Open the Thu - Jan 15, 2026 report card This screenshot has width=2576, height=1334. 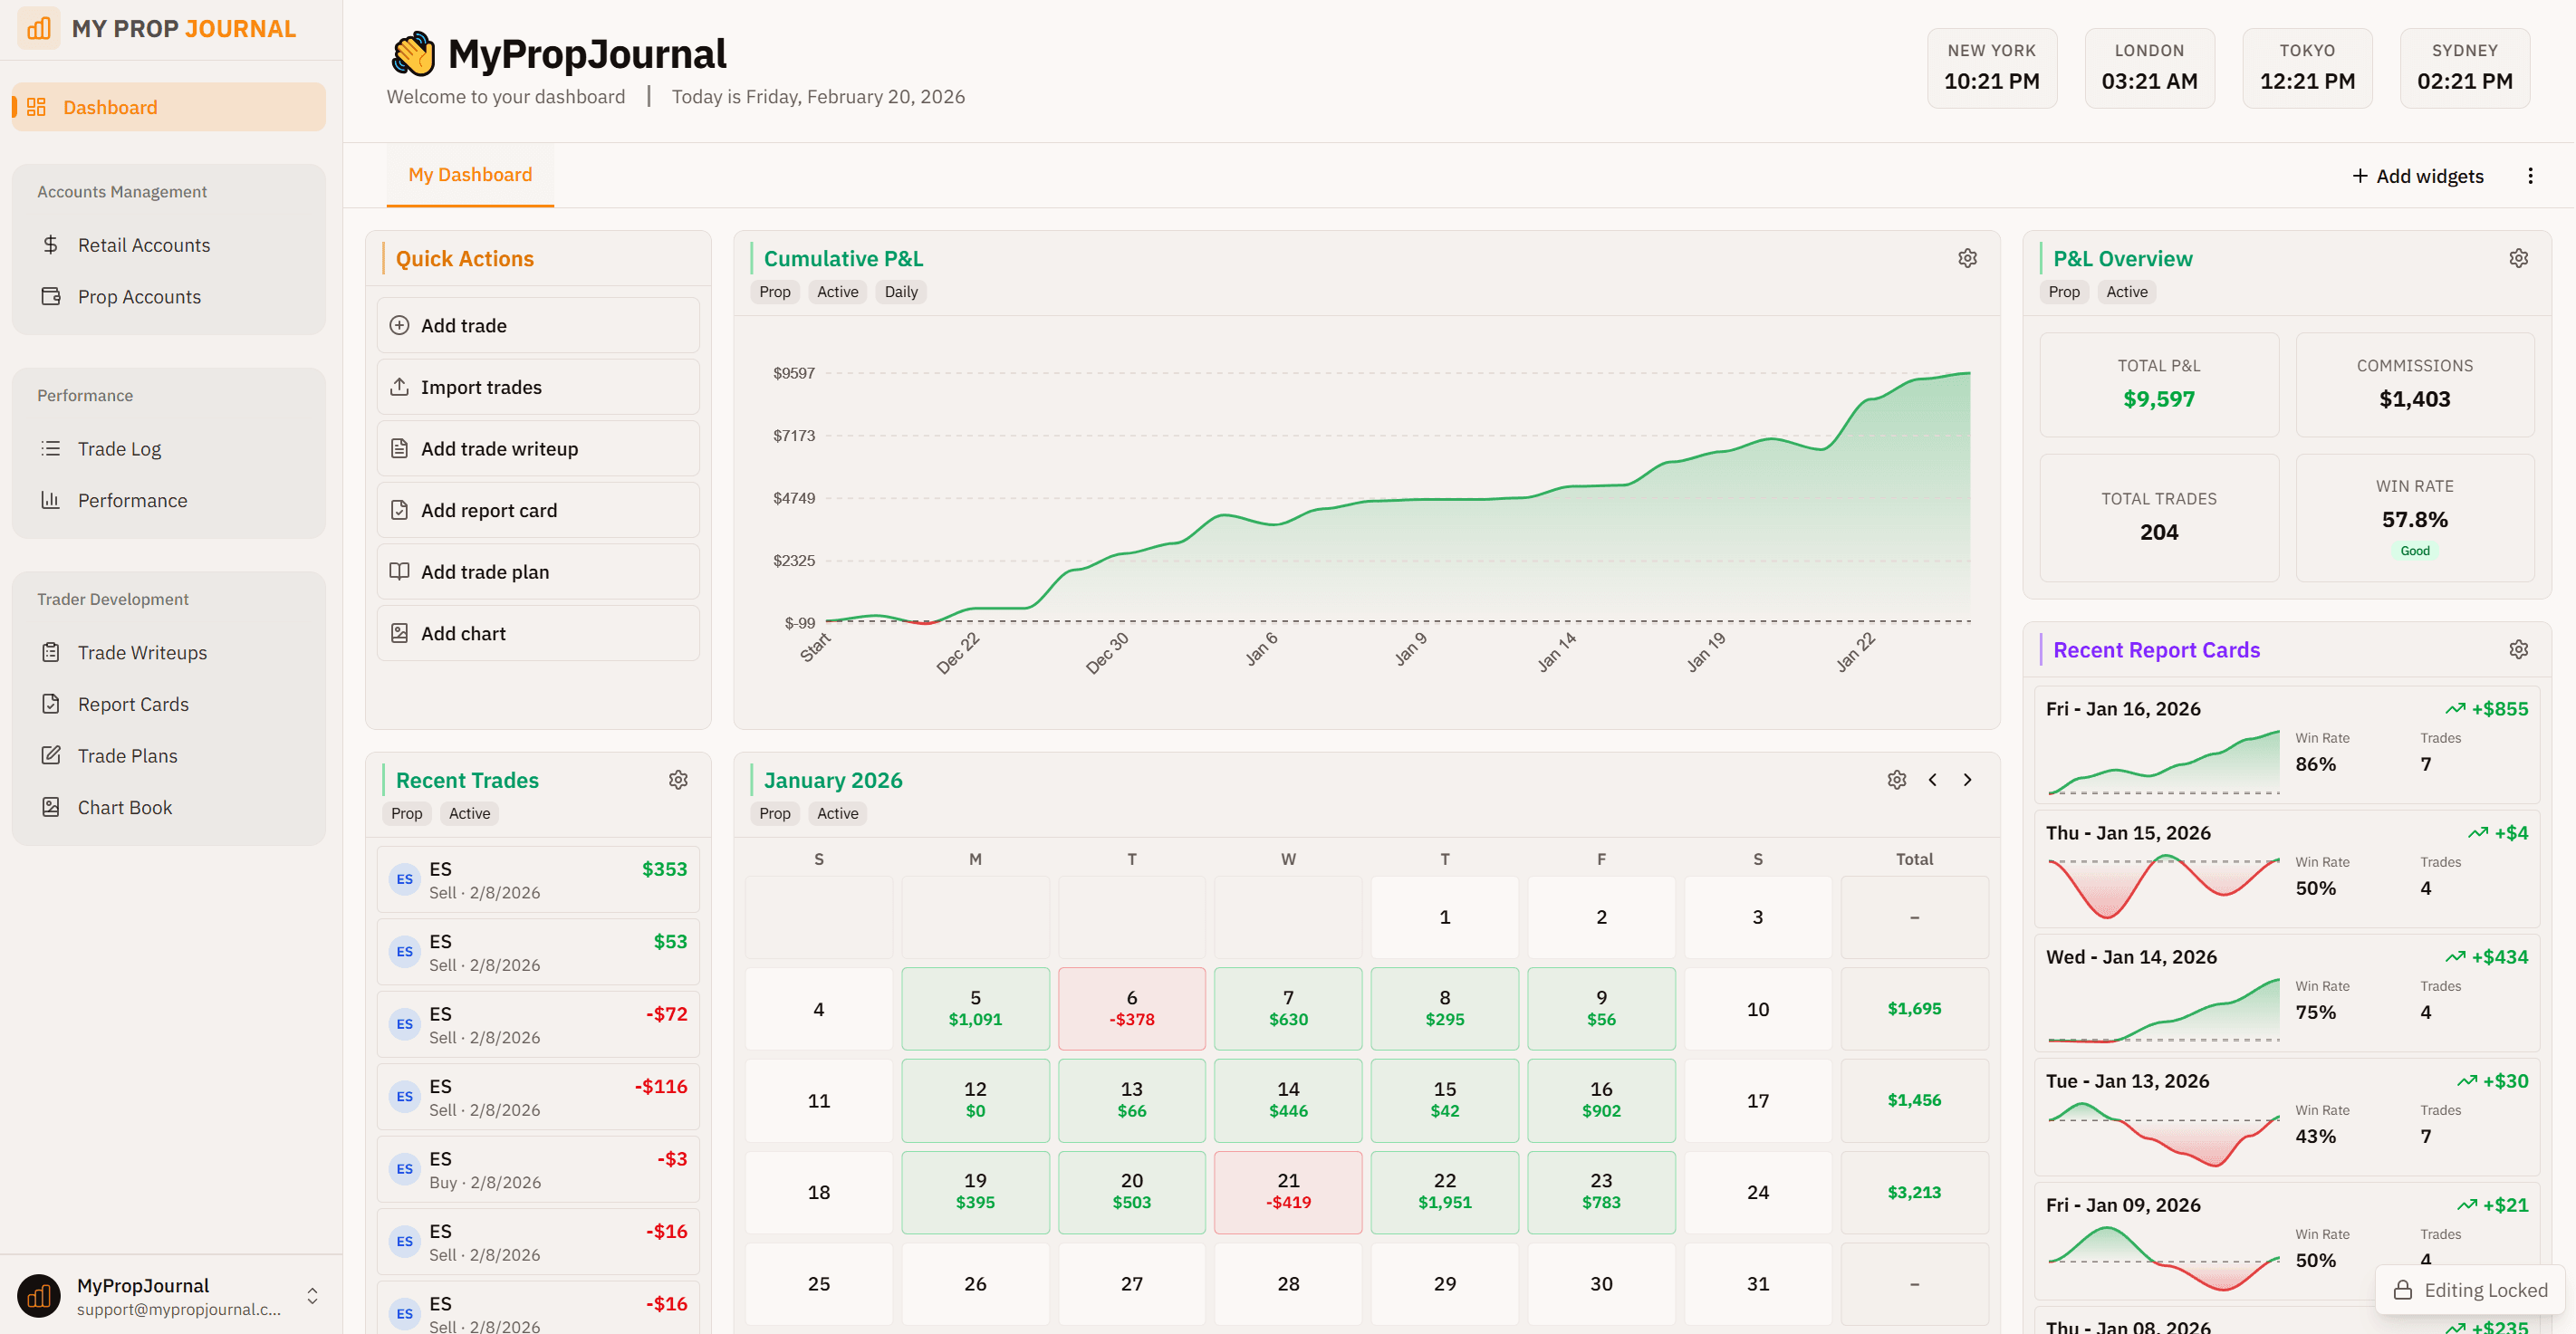pyautogui.click(x=2286, y=869)
